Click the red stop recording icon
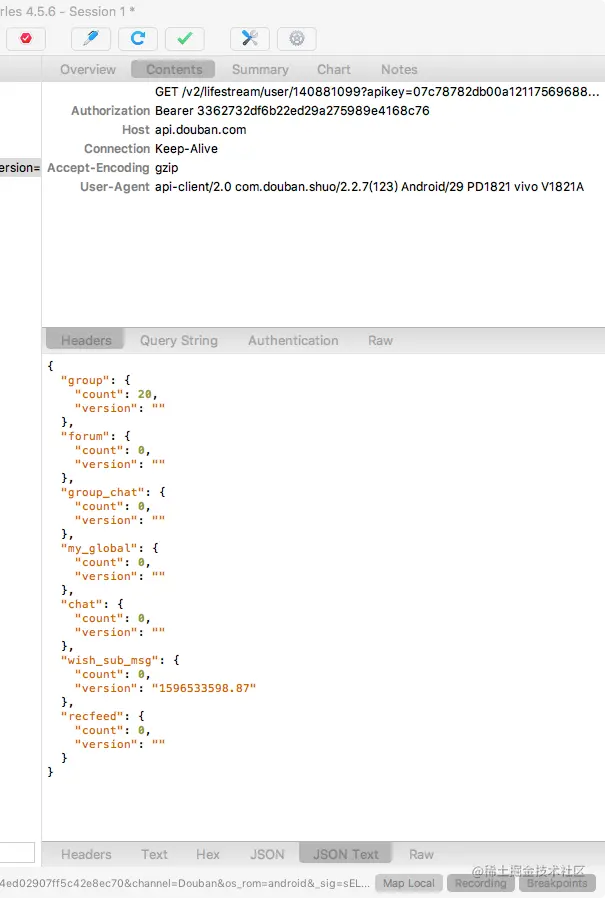Image resolution: width=605 pixels, height=898 pixels. point(26,38)
